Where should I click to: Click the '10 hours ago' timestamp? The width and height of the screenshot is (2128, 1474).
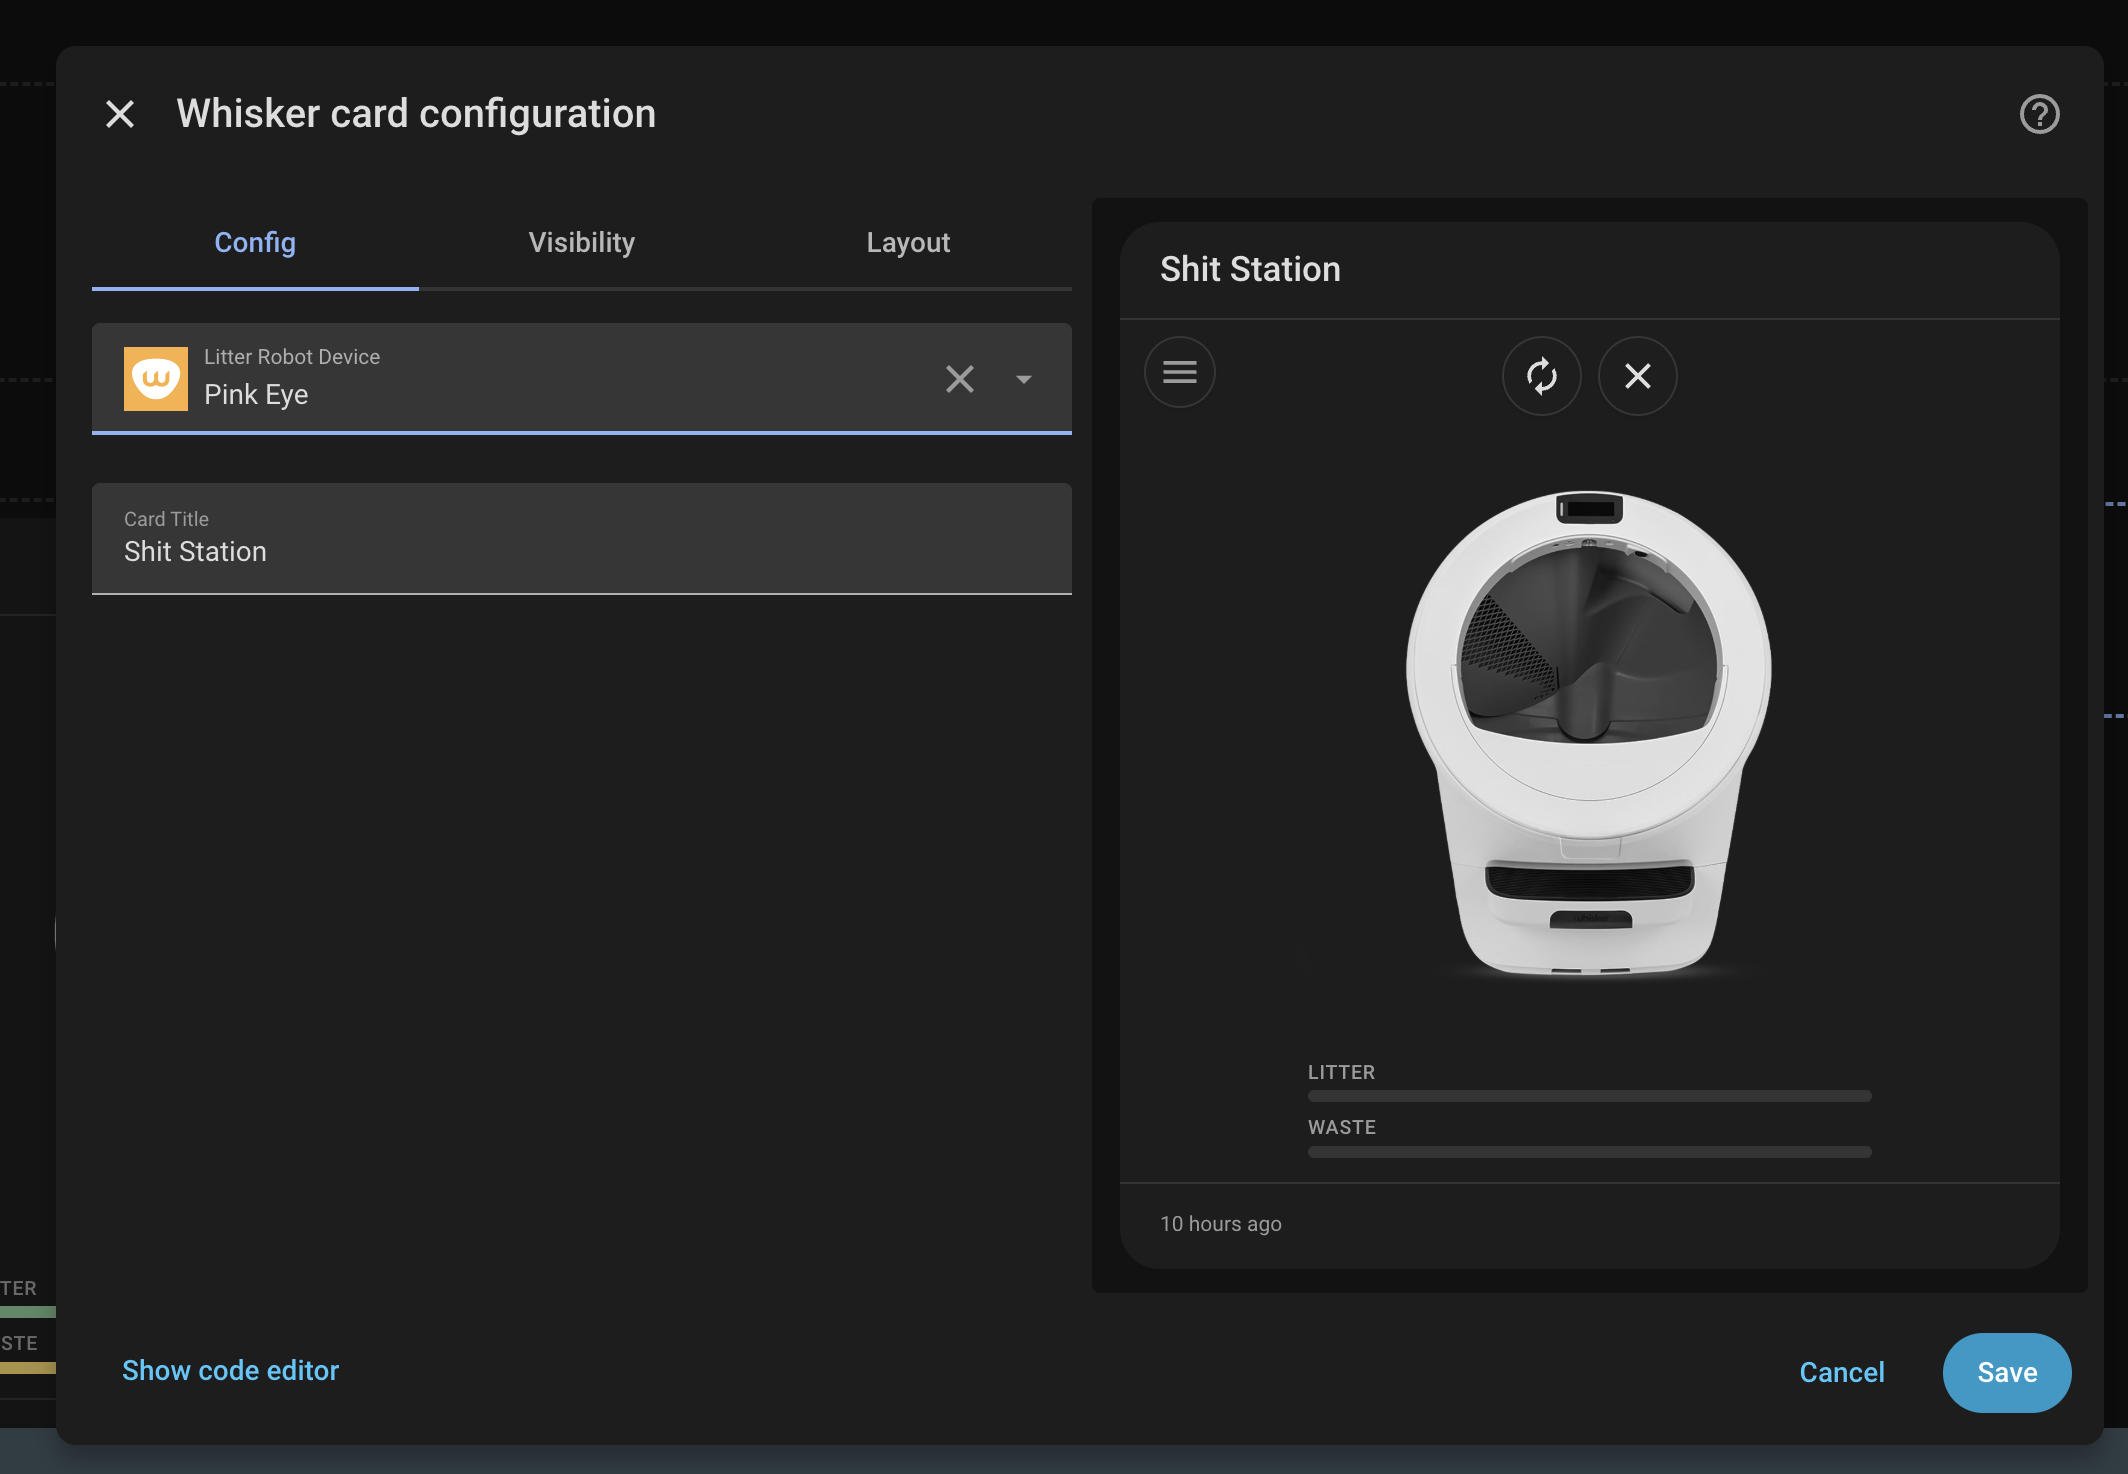pyautogui.click(x=1220, y=1224)
